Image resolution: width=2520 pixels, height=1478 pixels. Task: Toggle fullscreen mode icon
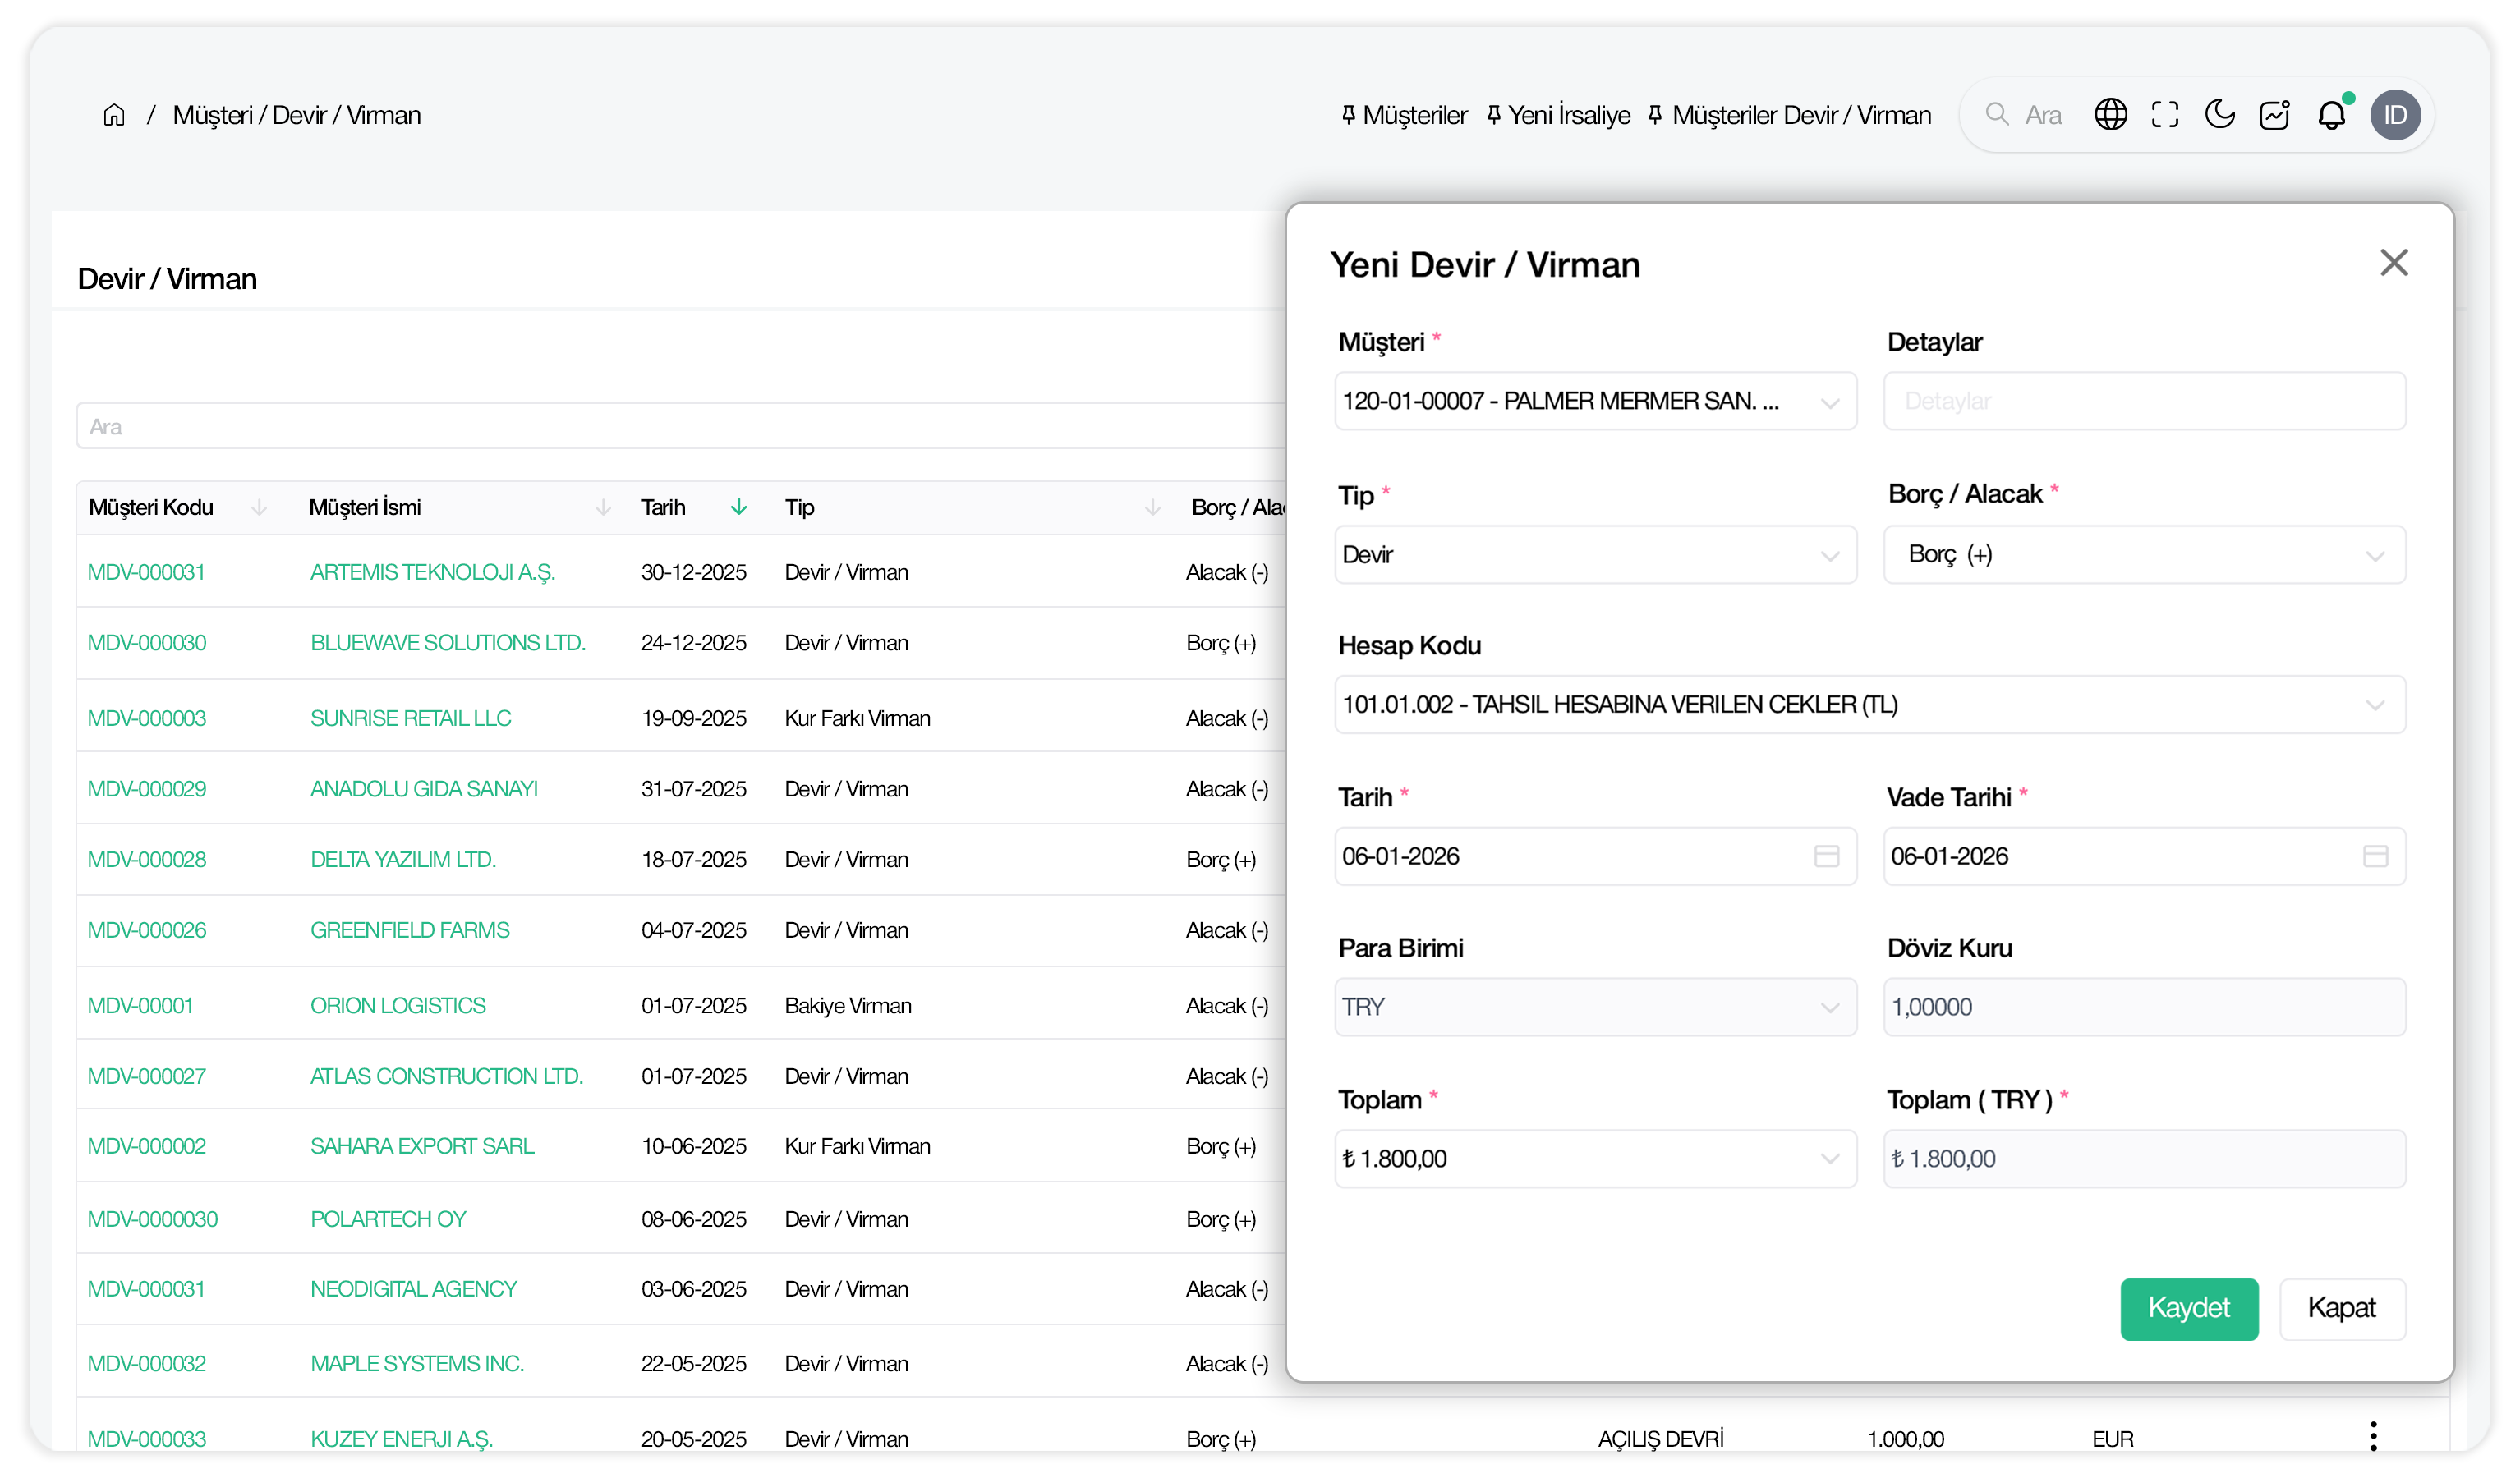[x=2164, y=115]
